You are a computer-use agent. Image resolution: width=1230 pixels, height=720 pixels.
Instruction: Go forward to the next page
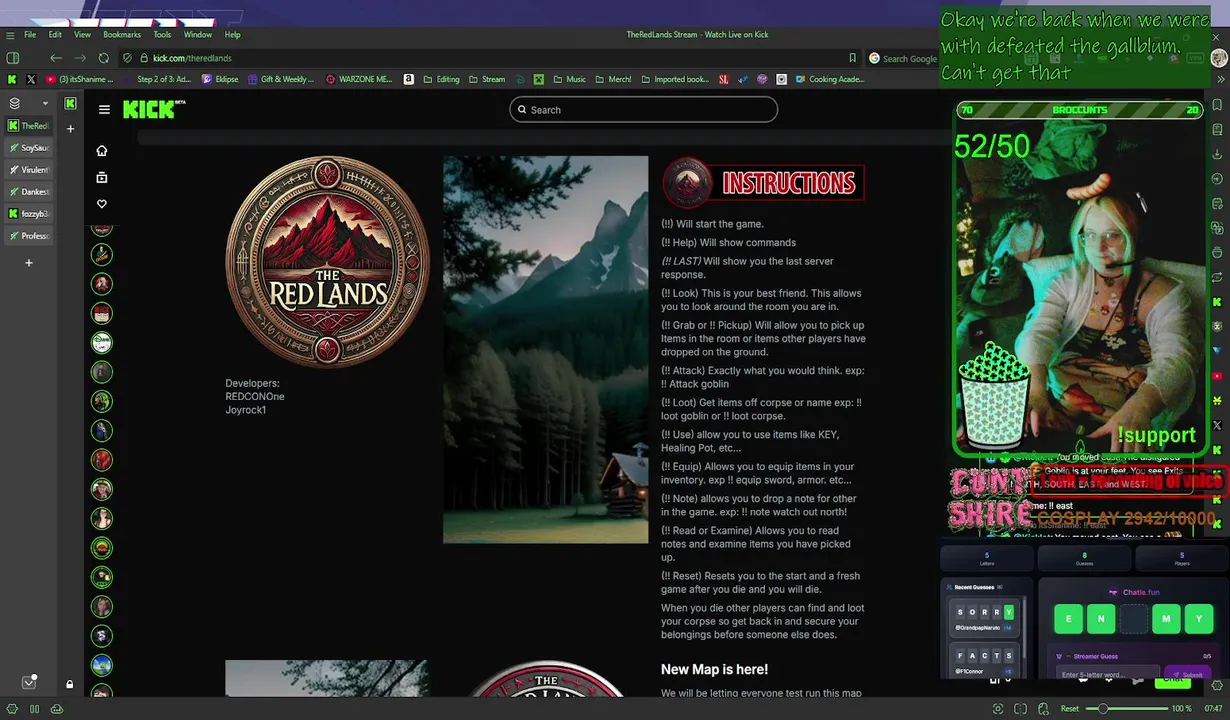[80, 58]
